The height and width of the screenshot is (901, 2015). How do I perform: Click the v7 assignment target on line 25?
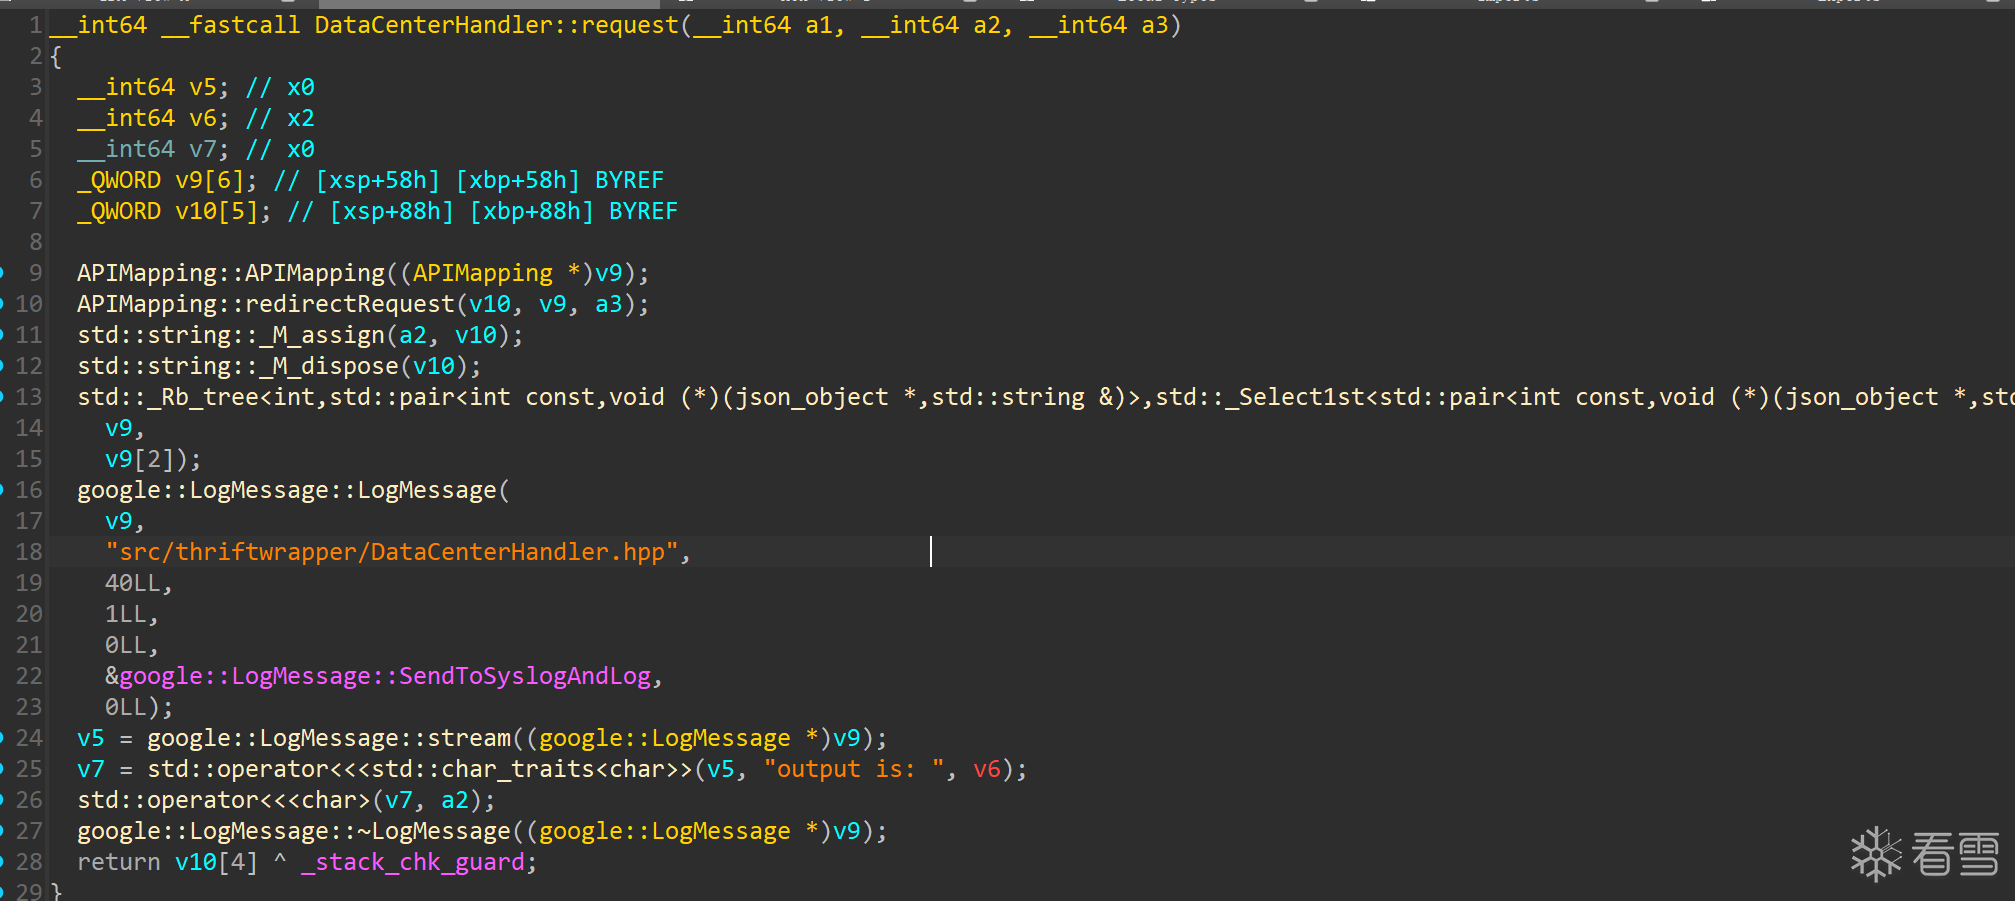[91, 769]
